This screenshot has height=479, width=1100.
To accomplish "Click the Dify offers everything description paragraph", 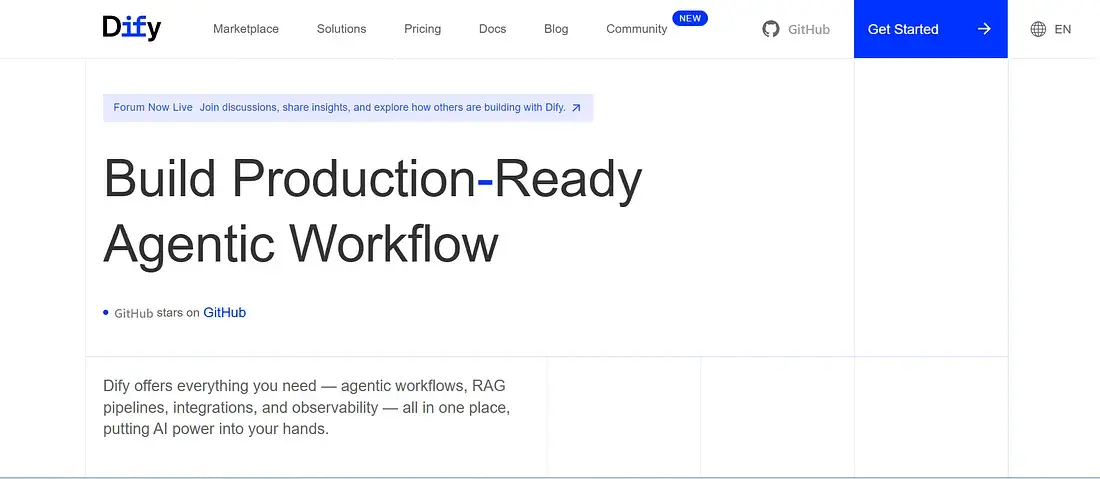I will coord(310,407).
